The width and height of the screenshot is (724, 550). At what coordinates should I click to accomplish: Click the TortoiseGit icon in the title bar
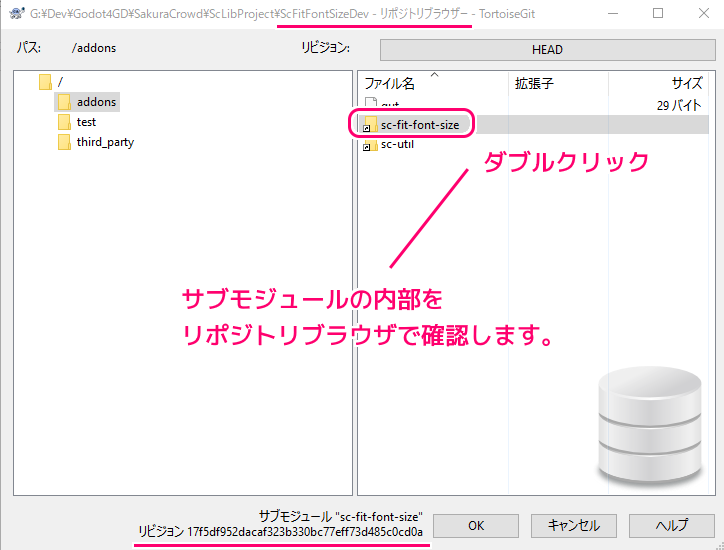(x=15, y=14)
